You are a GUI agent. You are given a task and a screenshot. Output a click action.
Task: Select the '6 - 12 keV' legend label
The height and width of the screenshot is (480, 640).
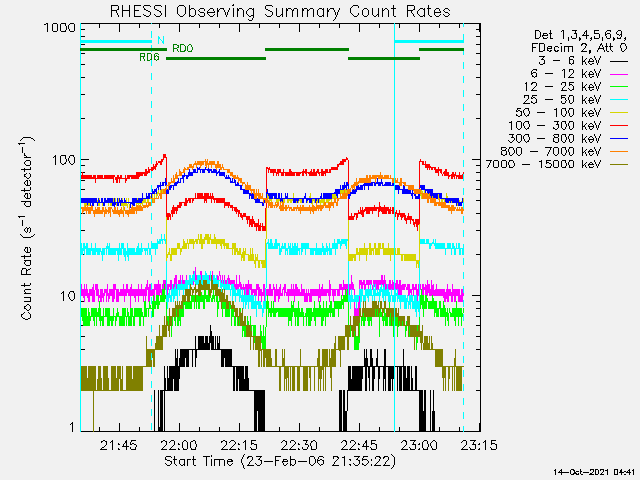tap(566, 74)
